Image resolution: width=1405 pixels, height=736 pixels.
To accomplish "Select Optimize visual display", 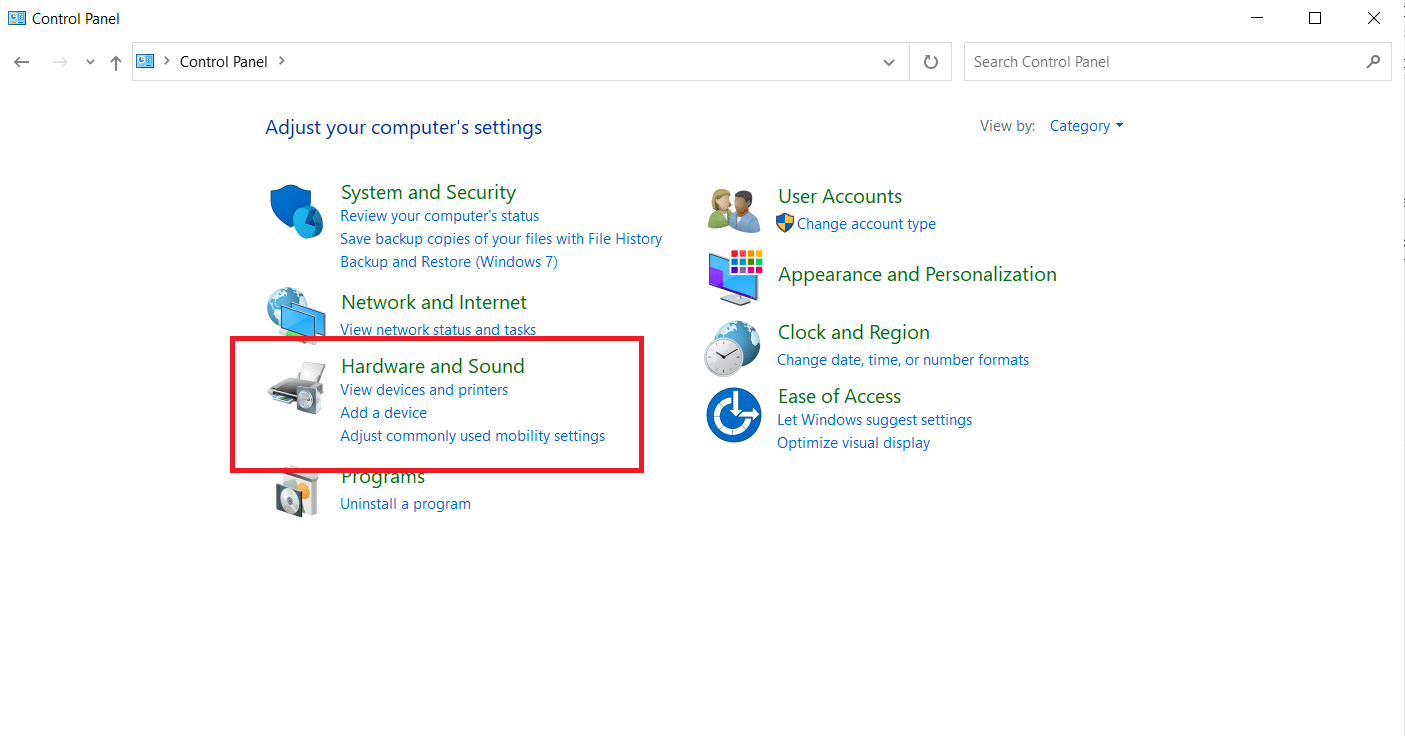I will tap(853, 443).
